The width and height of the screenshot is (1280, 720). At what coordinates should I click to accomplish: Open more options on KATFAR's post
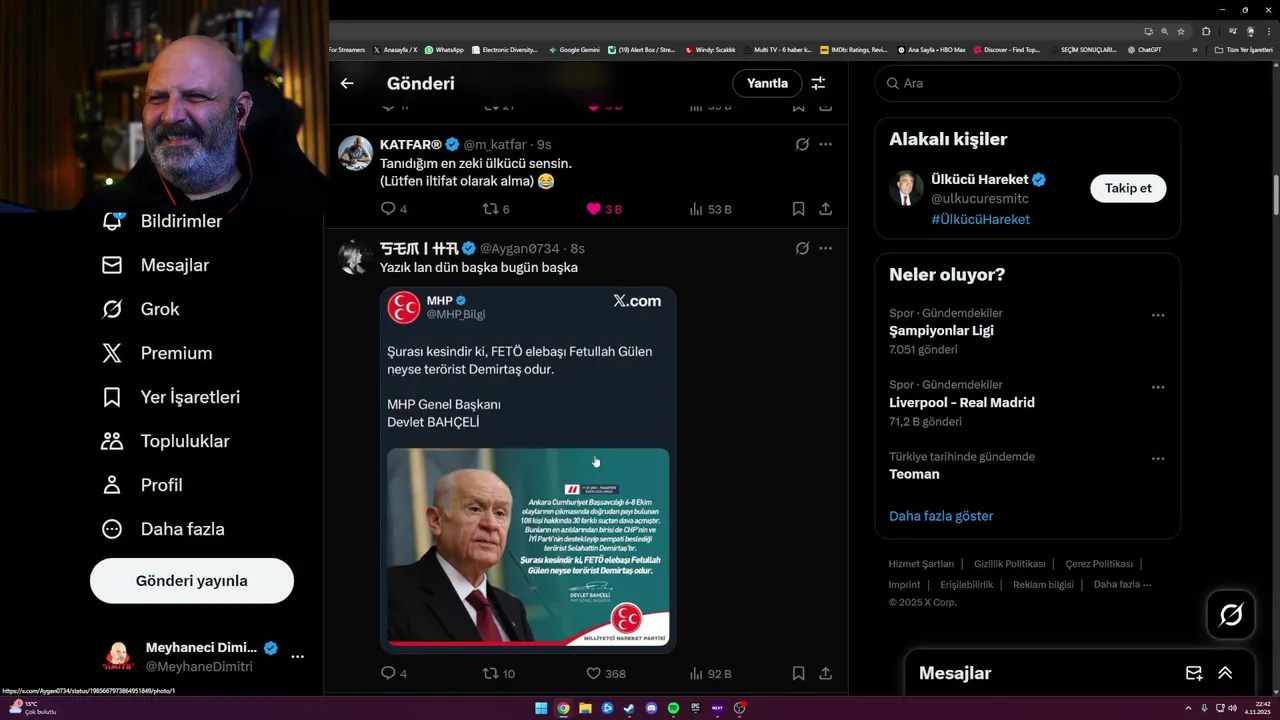[825, 144]
